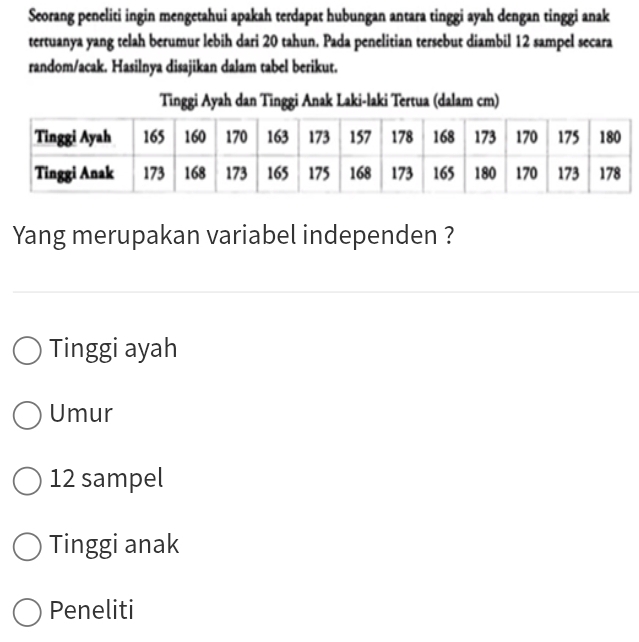Click the "Tinggi Ayah" table row header
Screen dimensions: 639x642
[x=72, y=136]
